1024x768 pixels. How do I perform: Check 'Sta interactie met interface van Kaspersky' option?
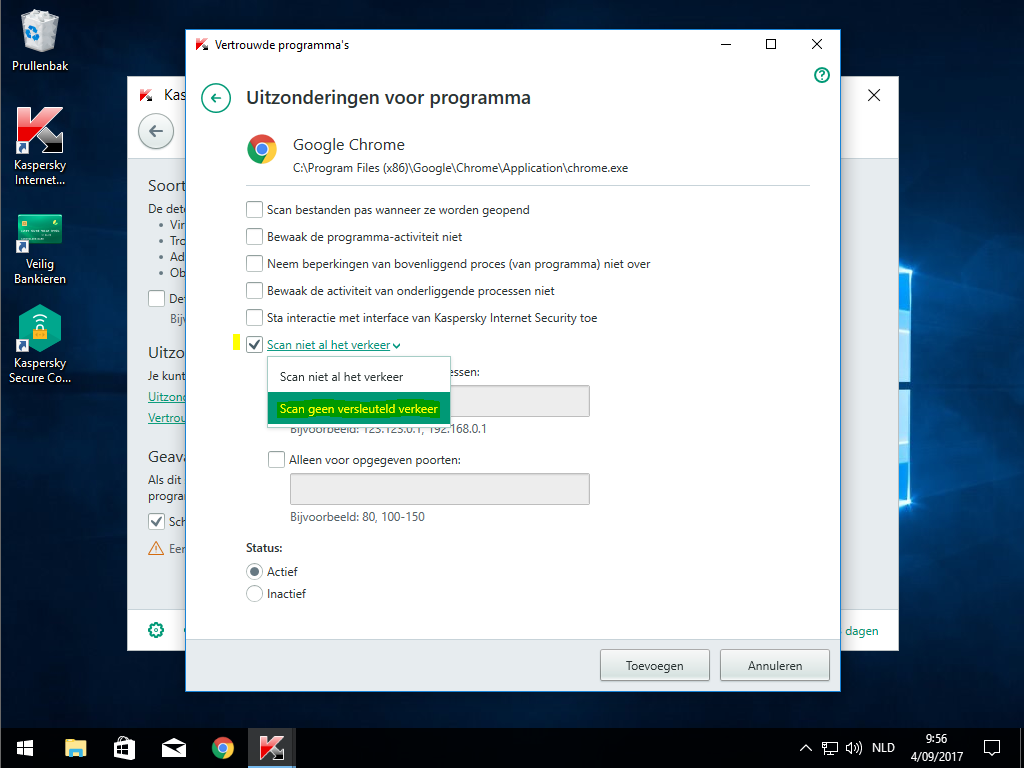pyautogui.click(x=255, y=318)
